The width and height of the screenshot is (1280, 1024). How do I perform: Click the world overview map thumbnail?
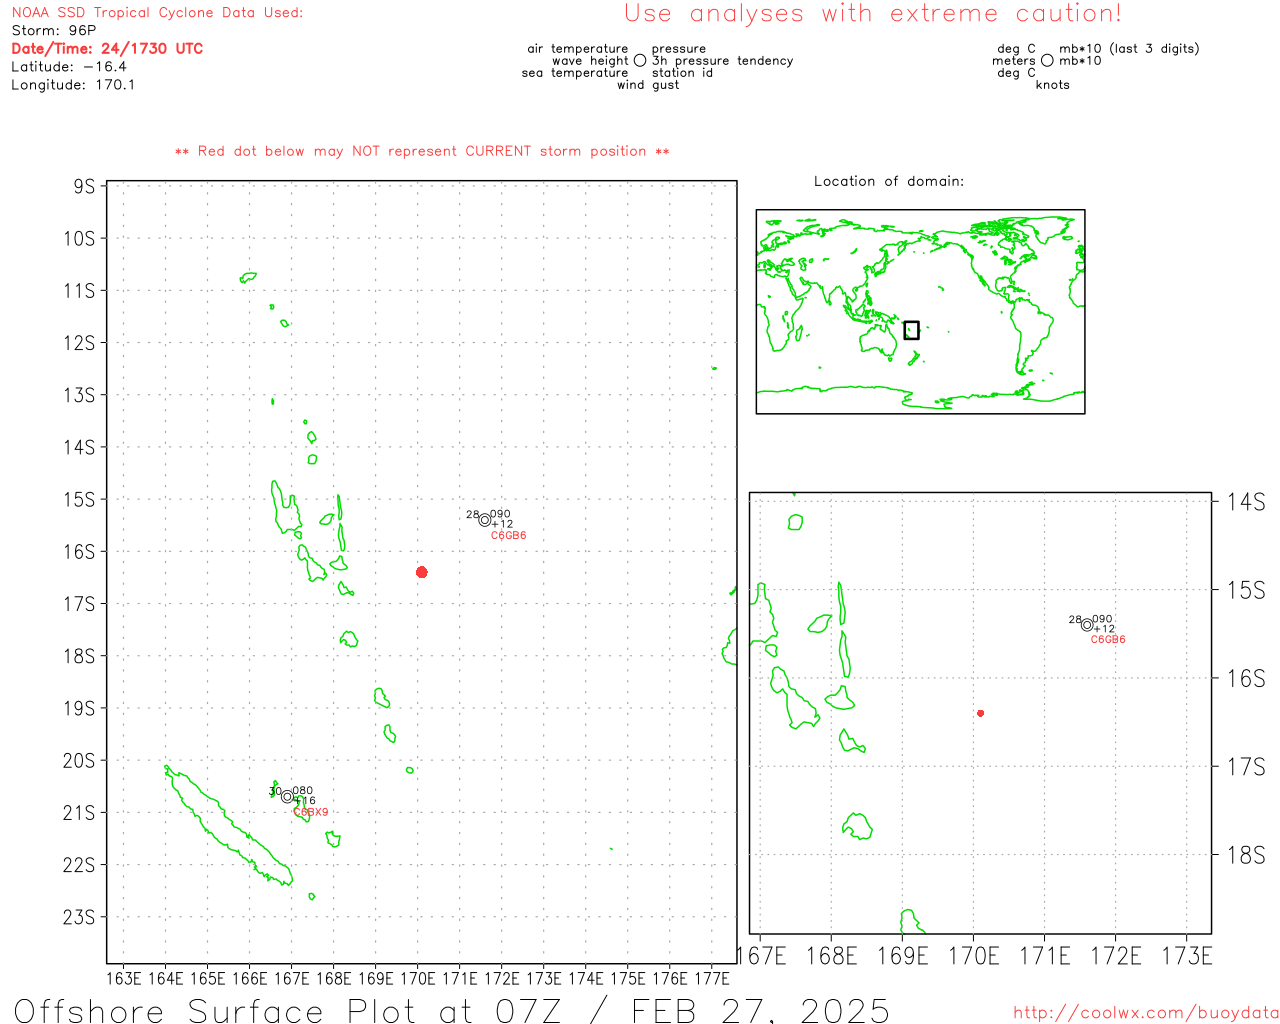click(x=920, y=311)
